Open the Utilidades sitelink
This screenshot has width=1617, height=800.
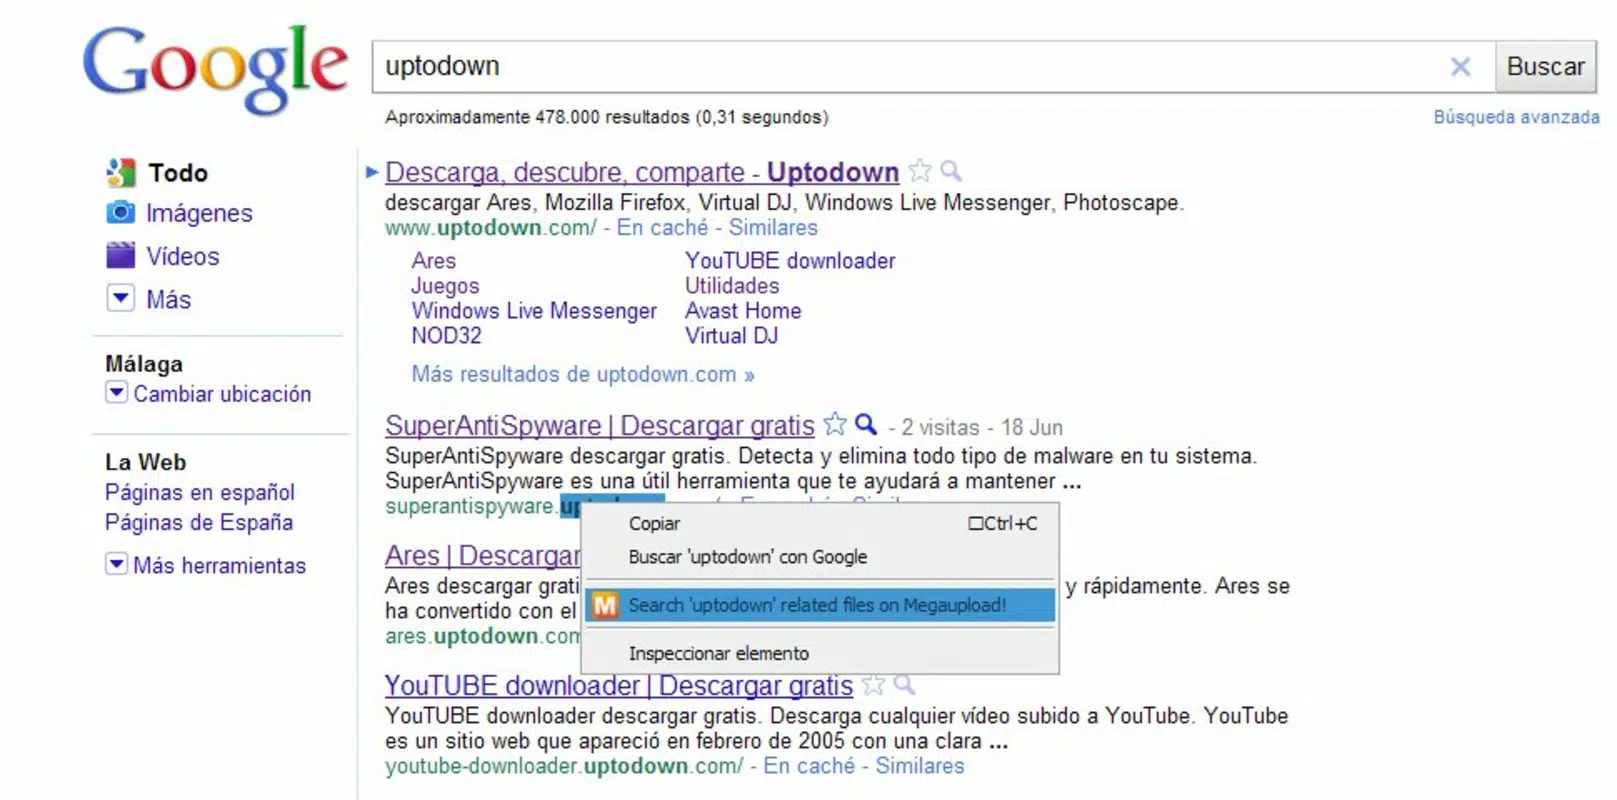click(x=732, y=286)
